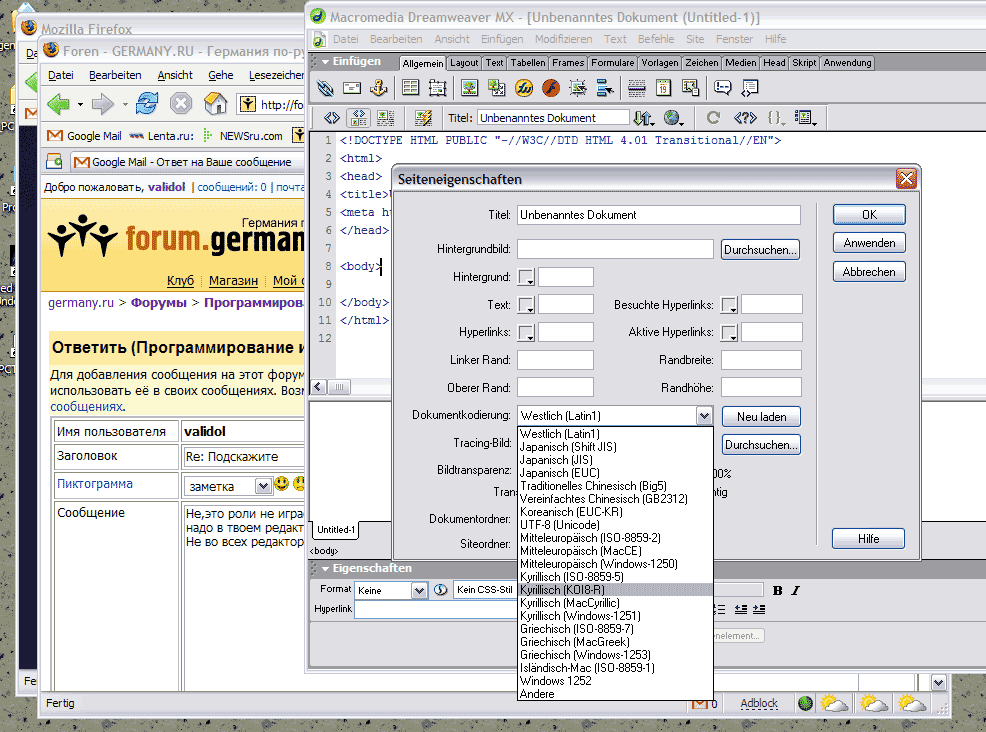Screen dimensions: 986x732
Task: Click the Code Navigation braces icon
Action: [775, 118]
